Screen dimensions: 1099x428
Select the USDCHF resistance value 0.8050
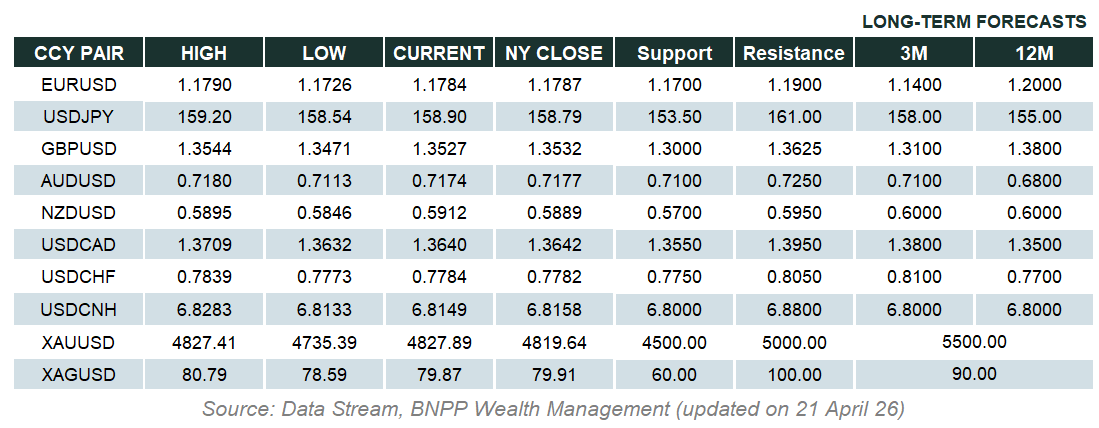794,278
